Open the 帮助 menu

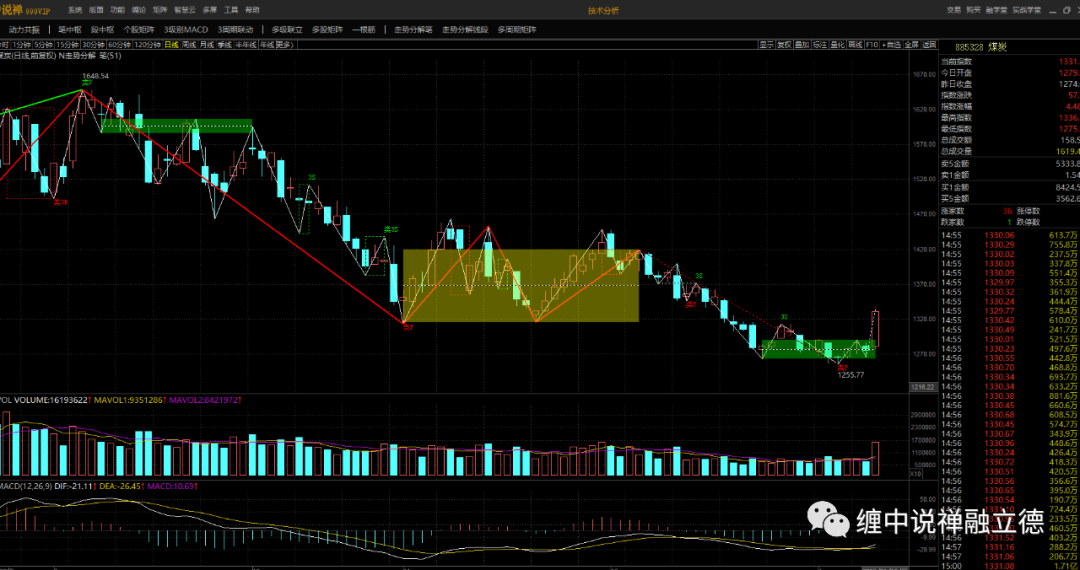pyautogui.click(x=253, y=10)
